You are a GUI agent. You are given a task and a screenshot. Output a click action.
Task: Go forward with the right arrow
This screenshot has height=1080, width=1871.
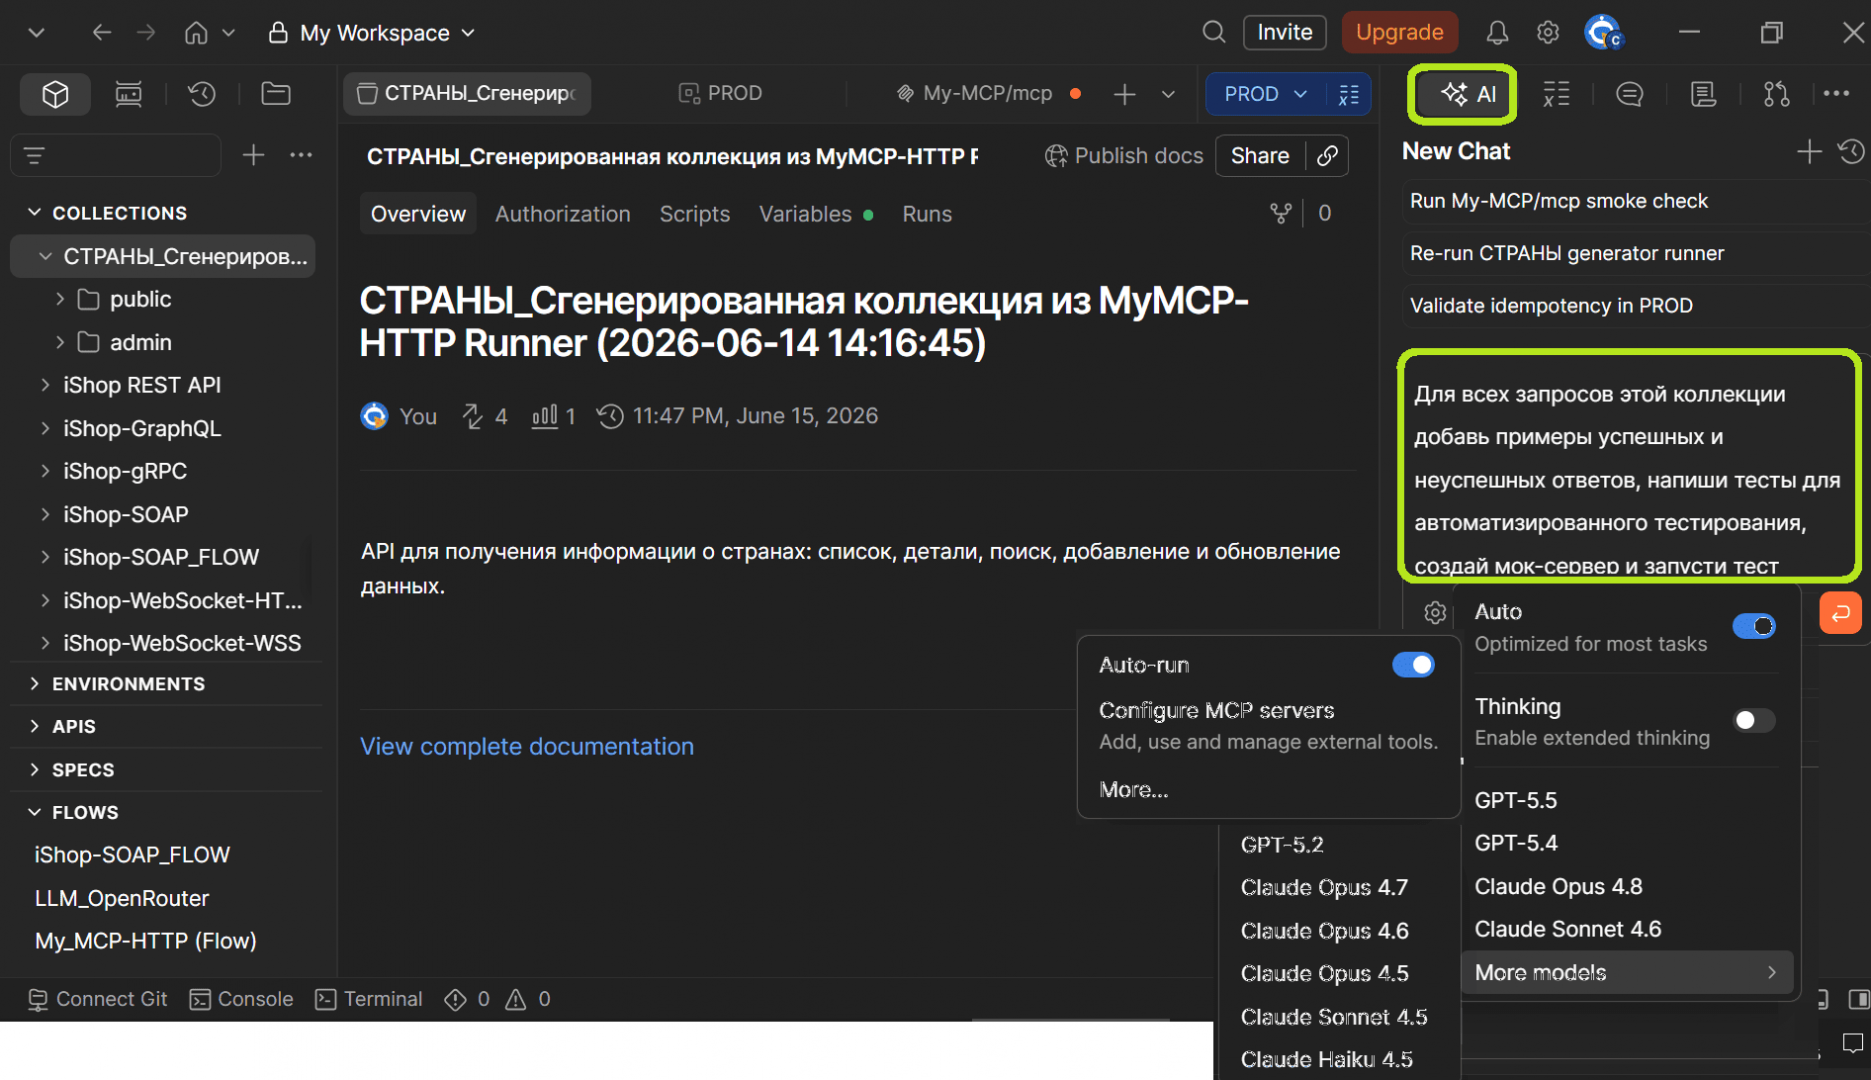click(146, 32)
